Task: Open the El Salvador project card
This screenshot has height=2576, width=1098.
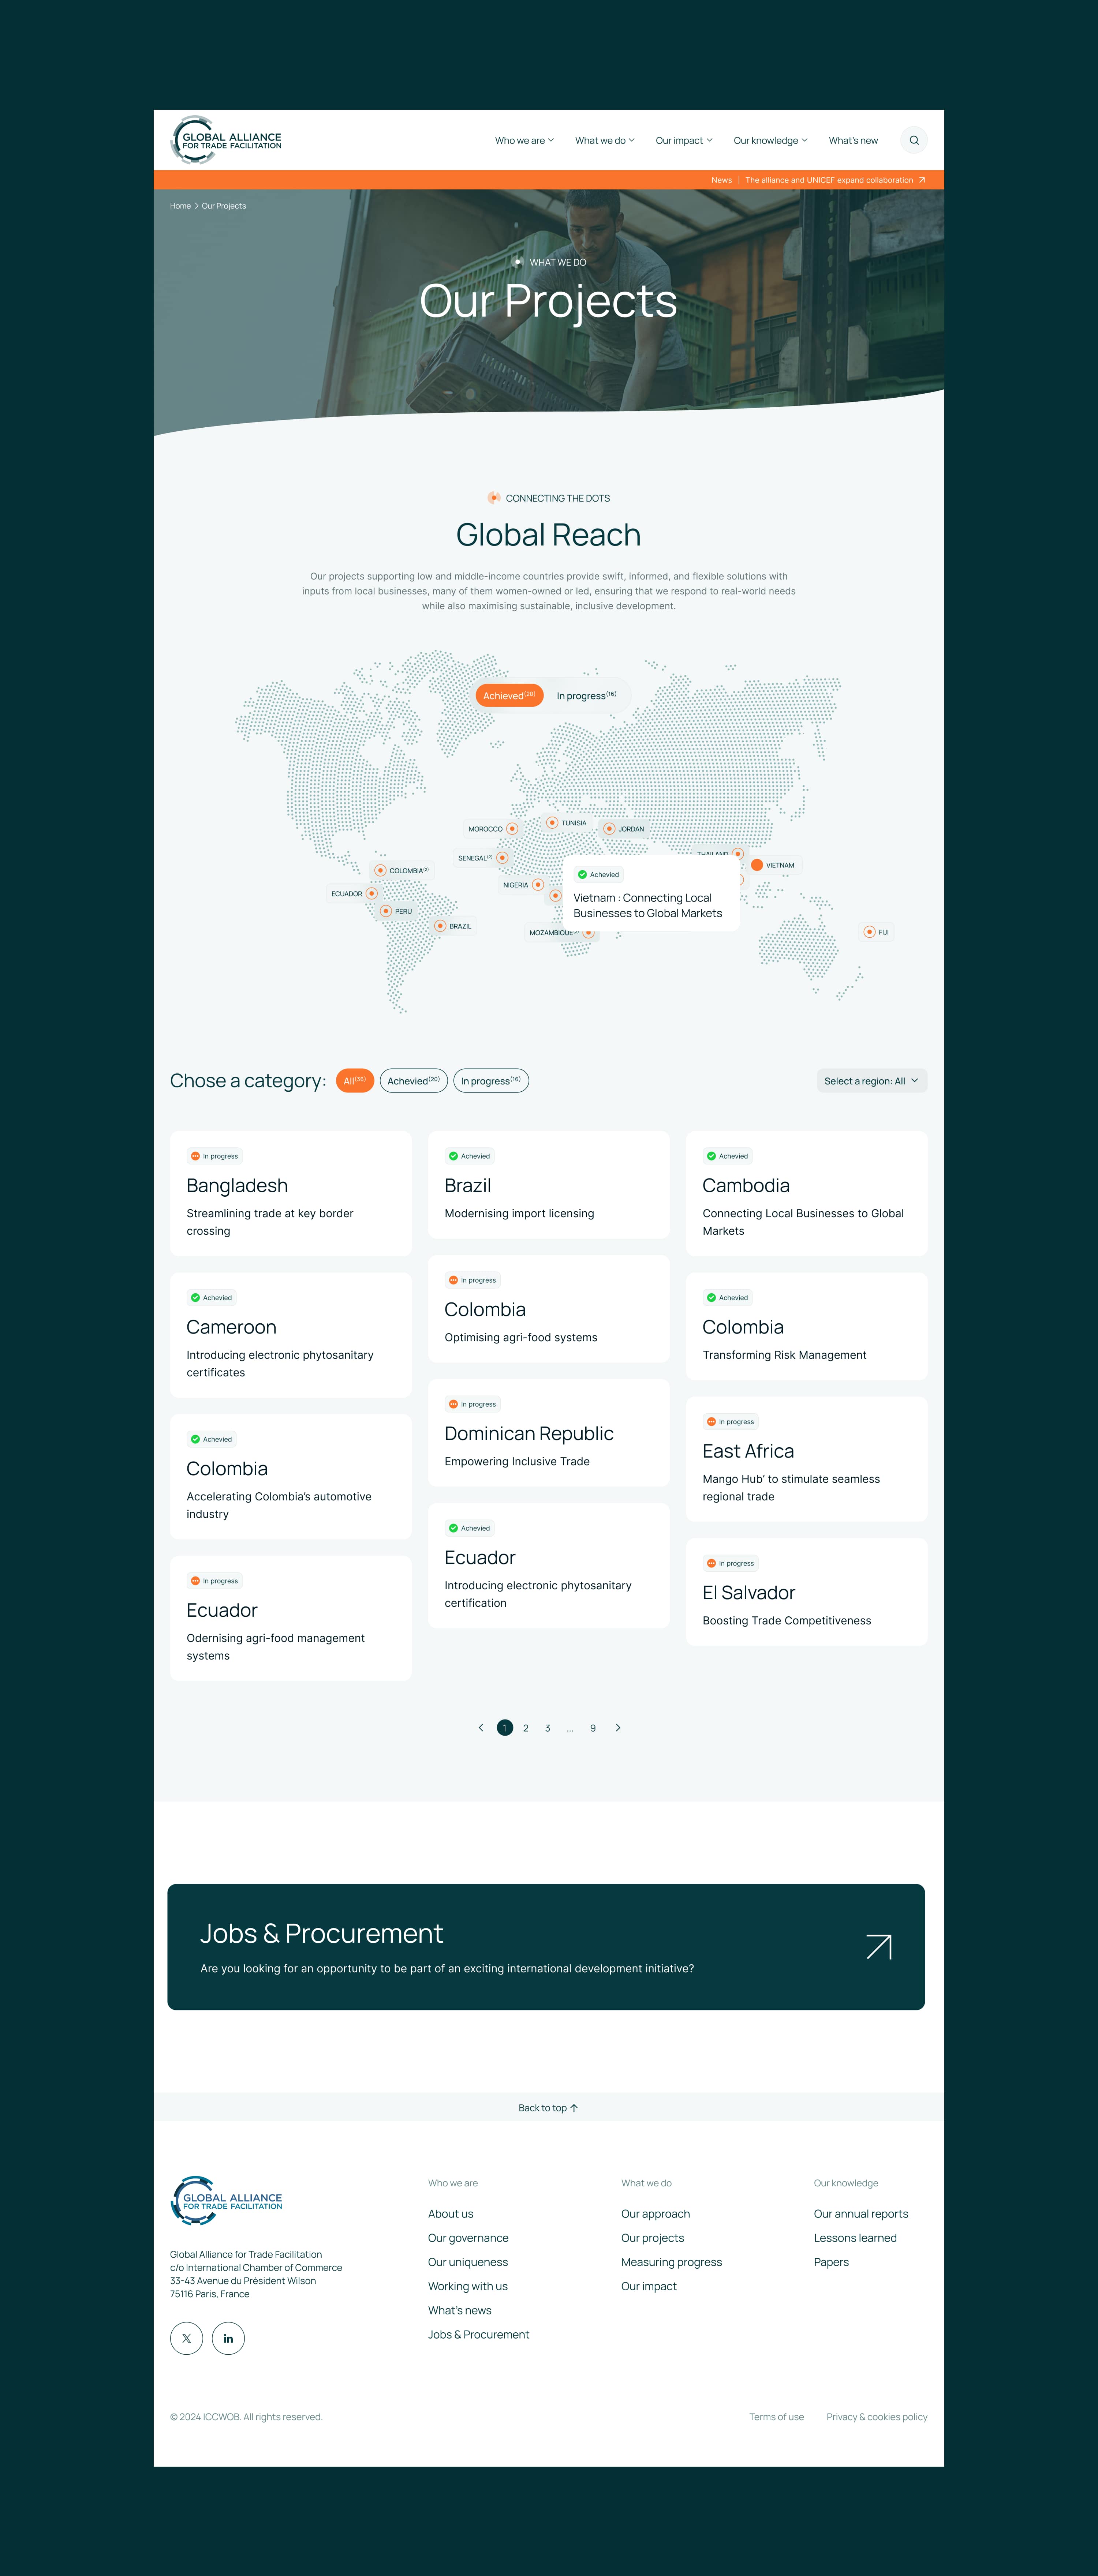Action: coord(807,1592)
